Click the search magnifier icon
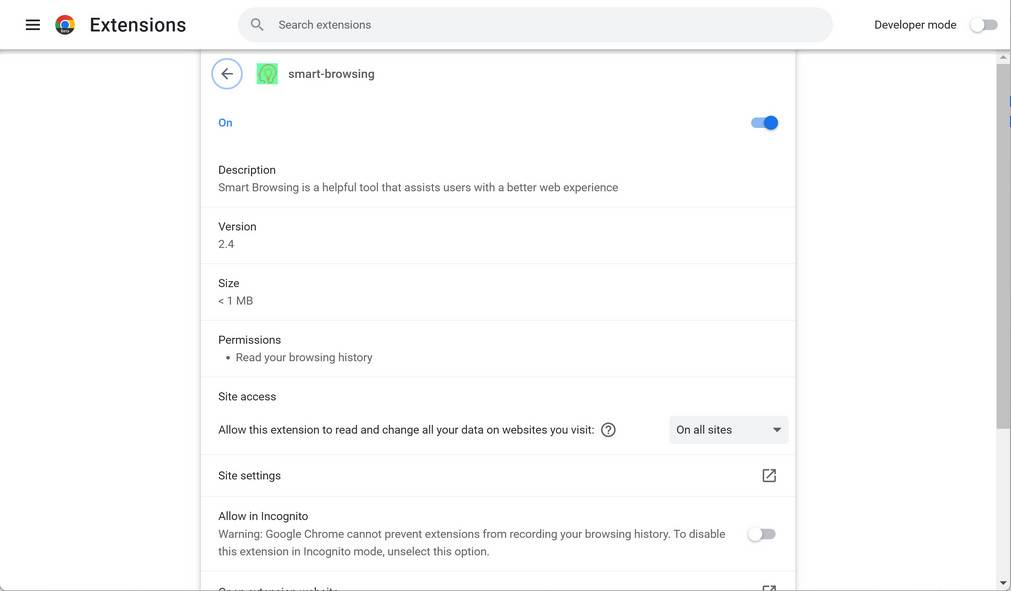The height and width of the screenshot is (591, 1011). click(257, 25)
